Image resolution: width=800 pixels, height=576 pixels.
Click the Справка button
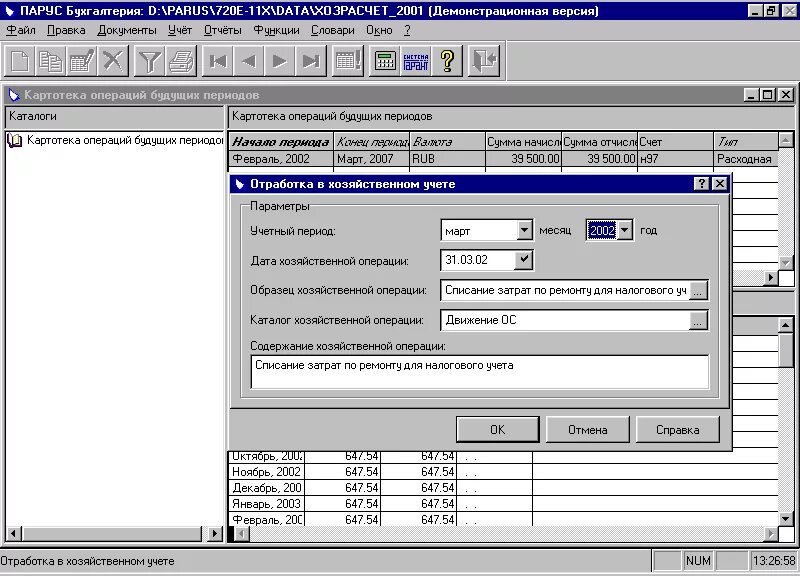tap(678, 430)
